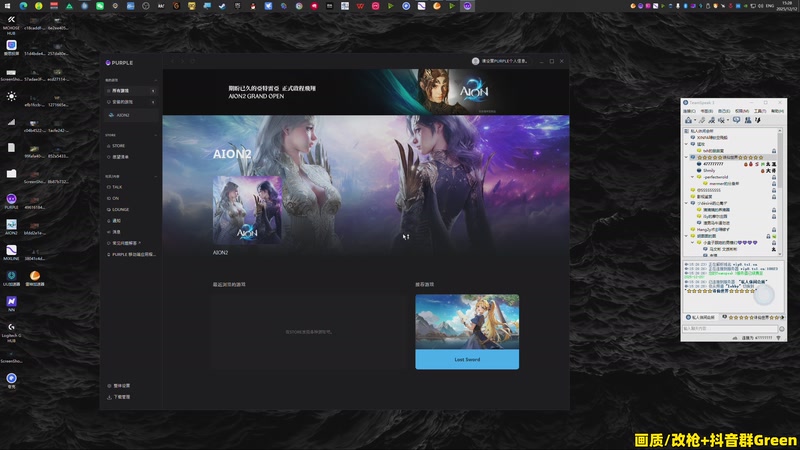Open the AION2 desktop shortcut
This screenshot has width=800, height=450.
pyautogui.click(x=11, y=227)
